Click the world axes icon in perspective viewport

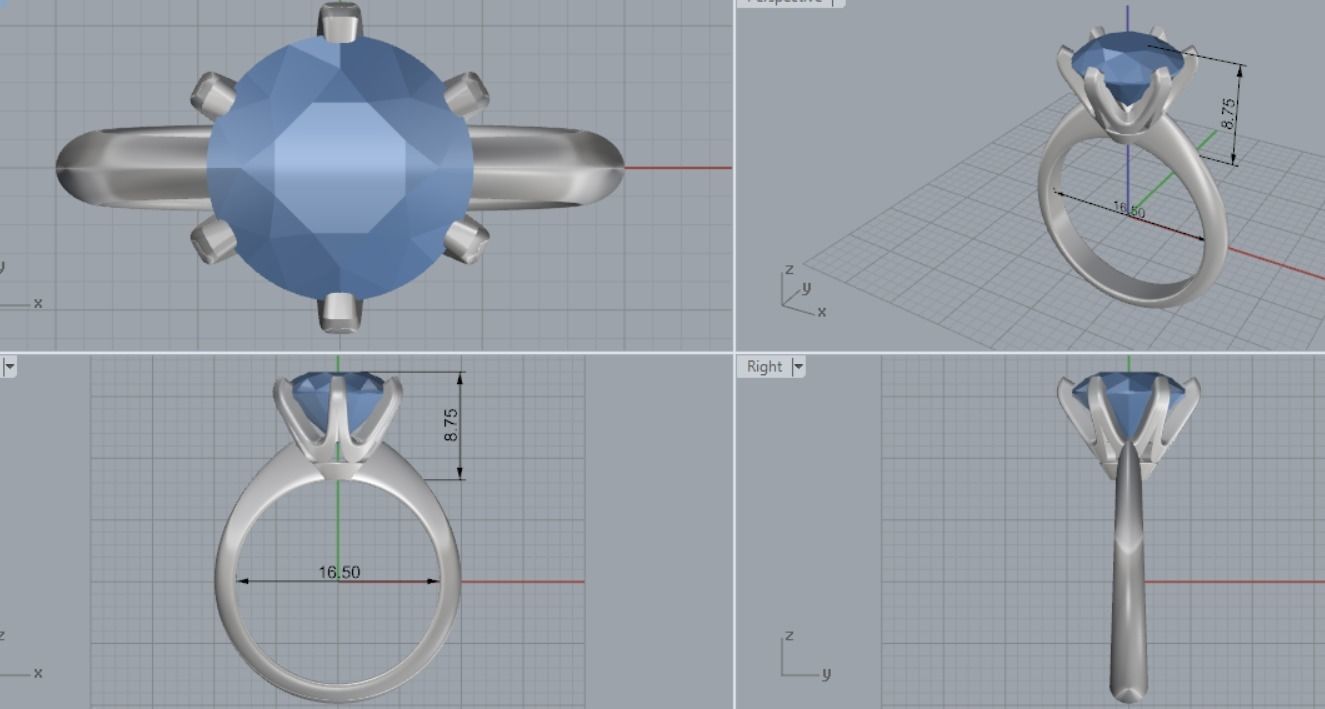pyautogui.click(x=802, y=293)
